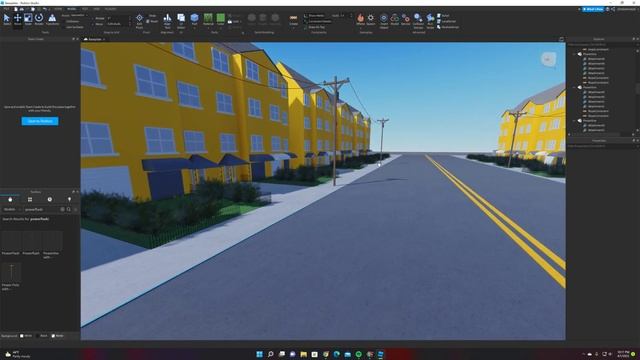Click the Service gears icon
This screenshot has height=360, width=640.
click(x=405, y=19)
